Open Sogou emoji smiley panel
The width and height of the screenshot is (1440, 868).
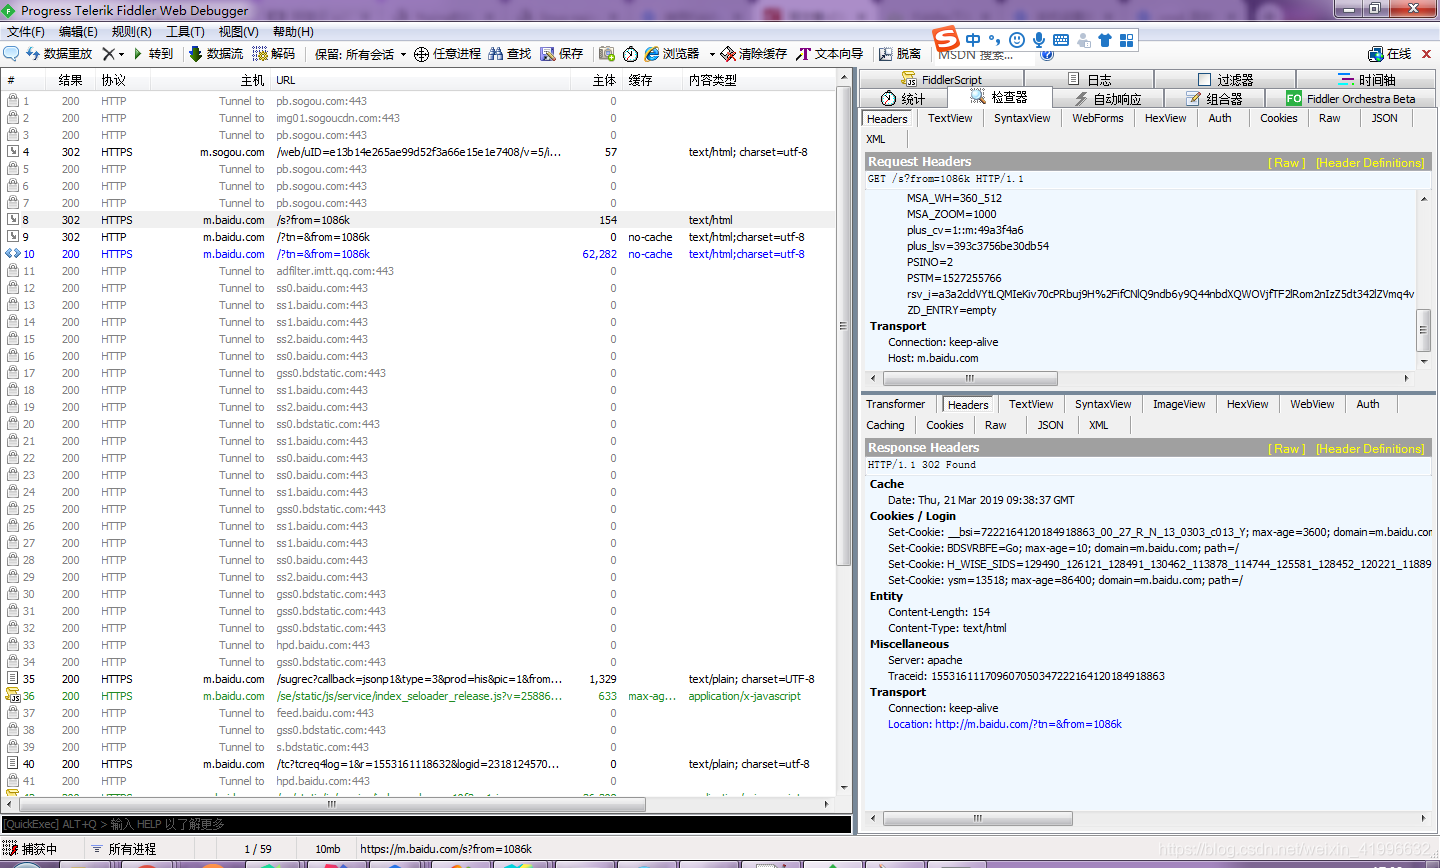pyautogui.click(x=1017, y=40)
